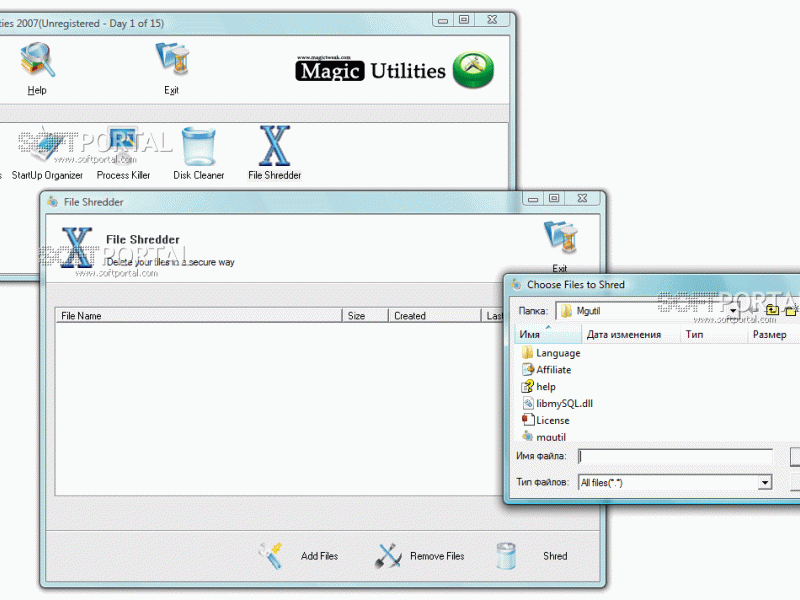Screen dimensions: 800x600
Task: Minimize the File Shredder window
Action: tap(533, 198)
